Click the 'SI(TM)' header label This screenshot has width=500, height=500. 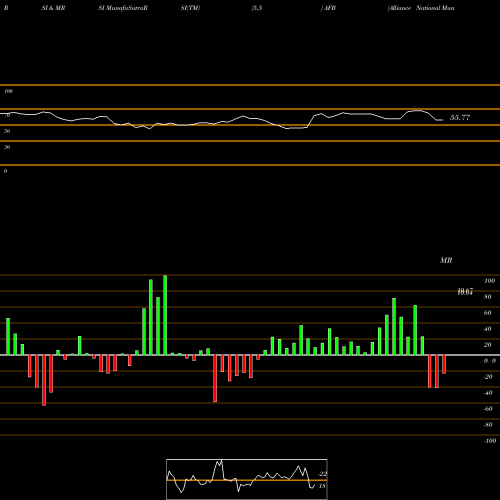click(x=190, y=8)
